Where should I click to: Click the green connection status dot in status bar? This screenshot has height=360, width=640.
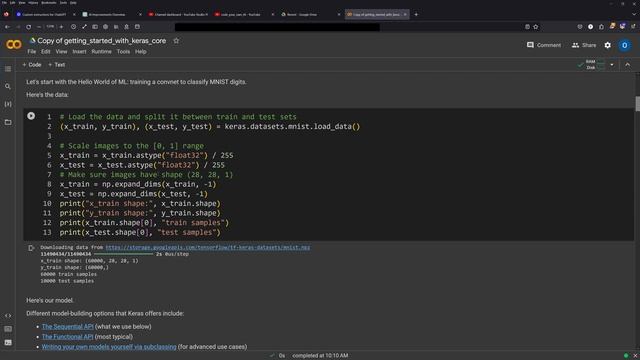[626, 356]
